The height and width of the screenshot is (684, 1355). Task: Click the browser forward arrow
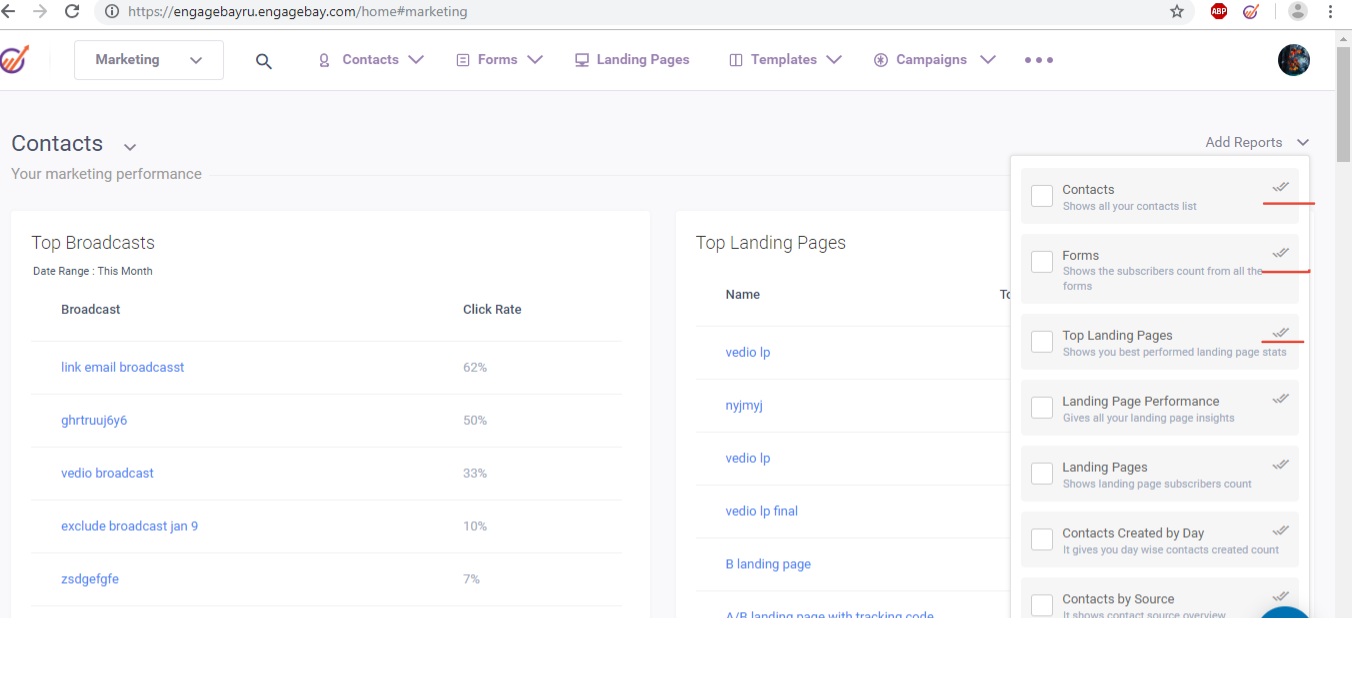[40, 12]
